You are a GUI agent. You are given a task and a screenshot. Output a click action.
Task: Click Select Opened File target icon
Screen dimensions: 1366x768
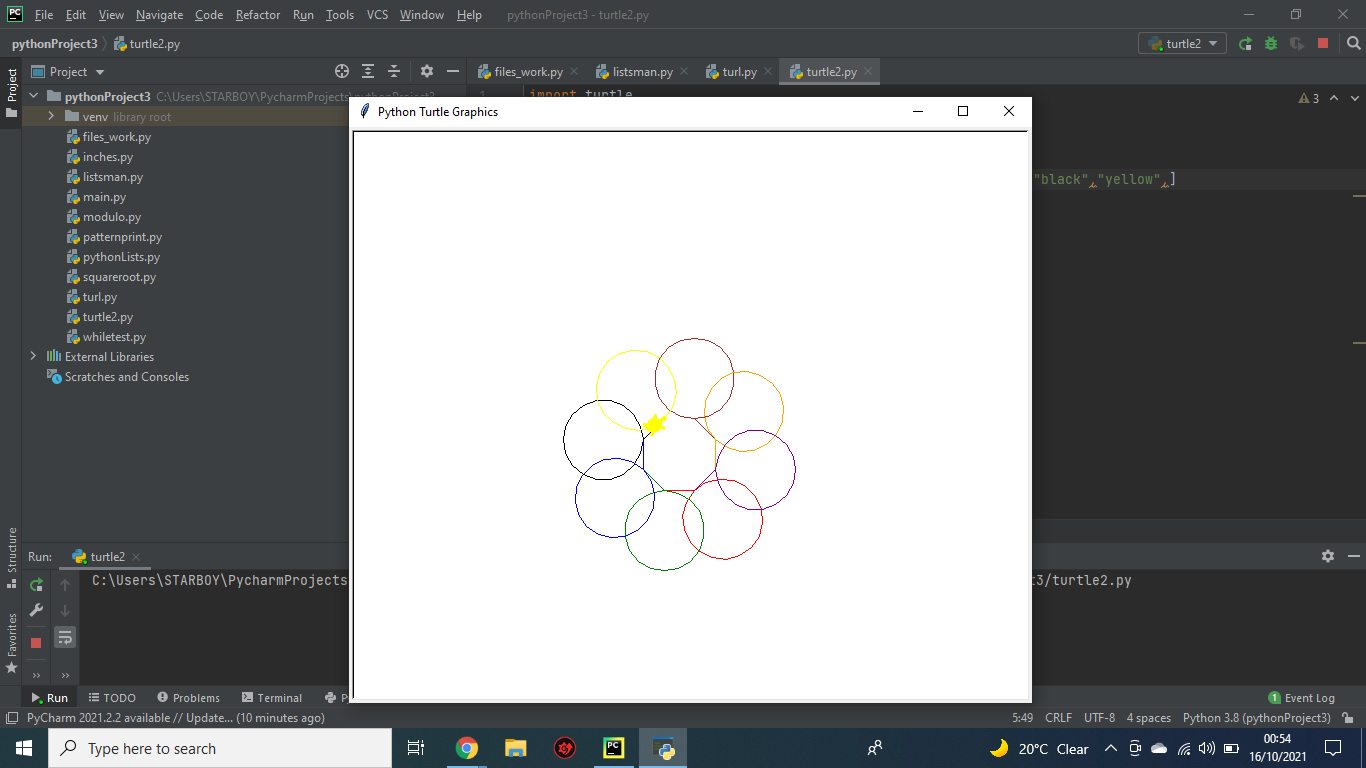[x=342, y=72]
